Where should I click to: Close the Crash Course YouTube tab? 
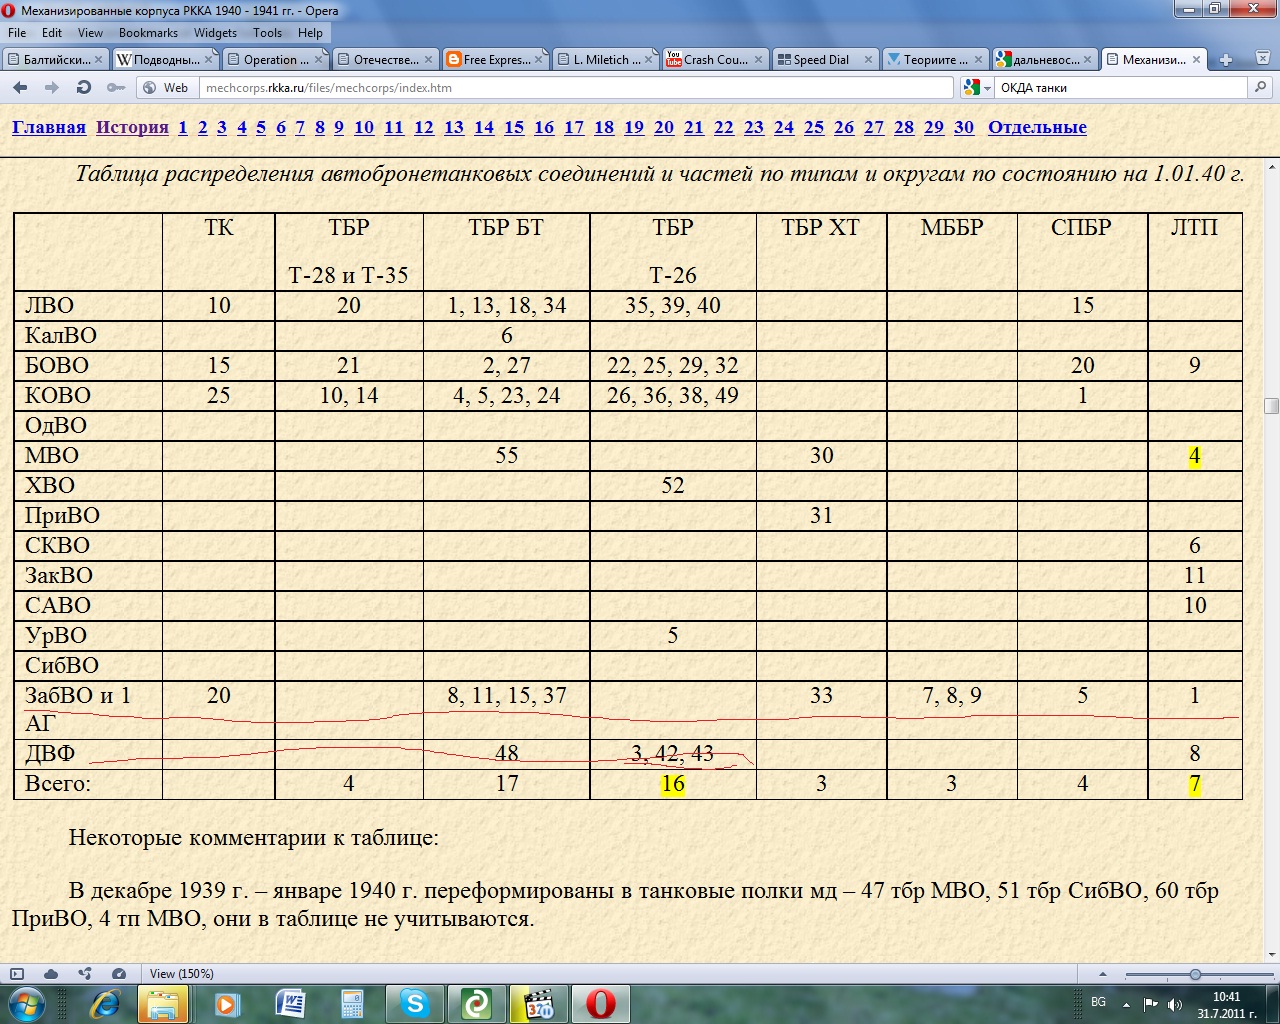(757, 60)
